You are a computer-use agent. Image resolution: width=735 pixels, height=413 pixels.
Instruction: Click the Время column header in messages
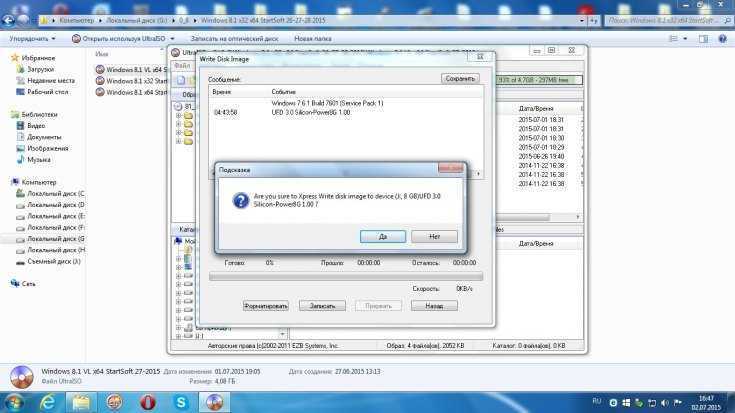pos(222,92)
